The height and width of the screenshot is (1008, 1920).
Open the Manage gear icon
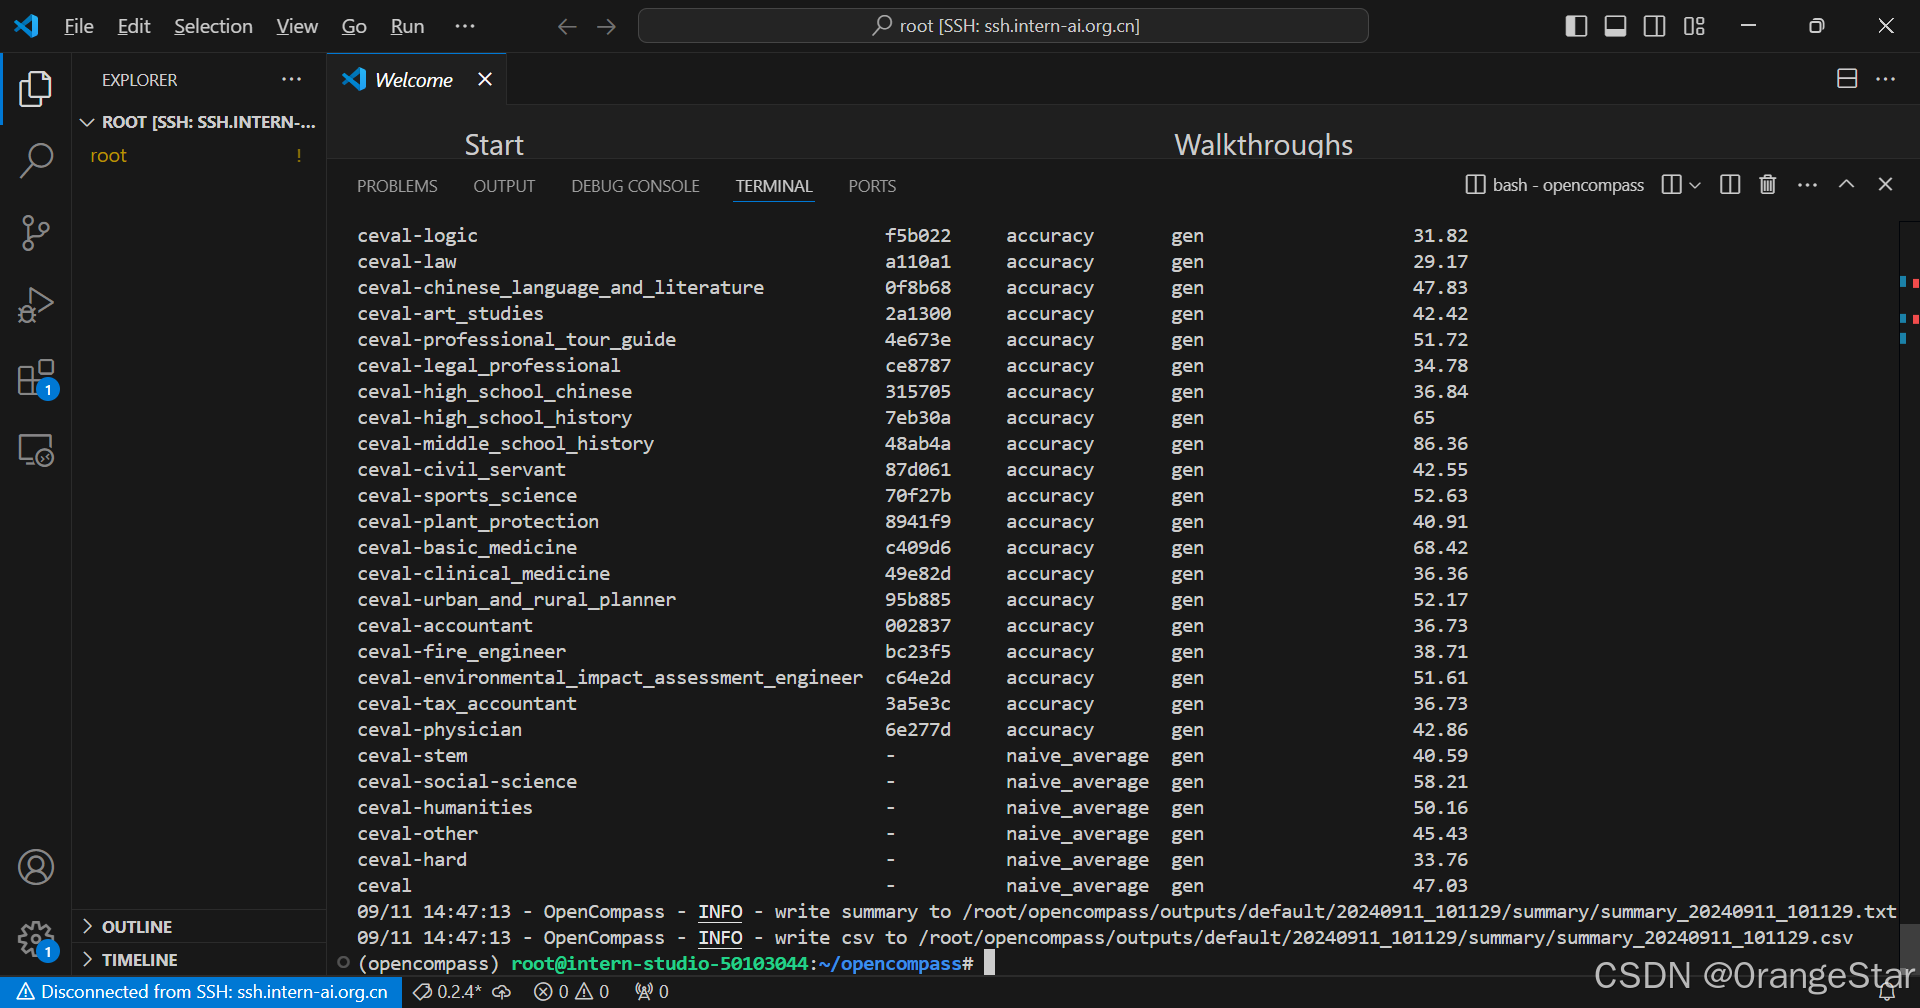[36, 939]
